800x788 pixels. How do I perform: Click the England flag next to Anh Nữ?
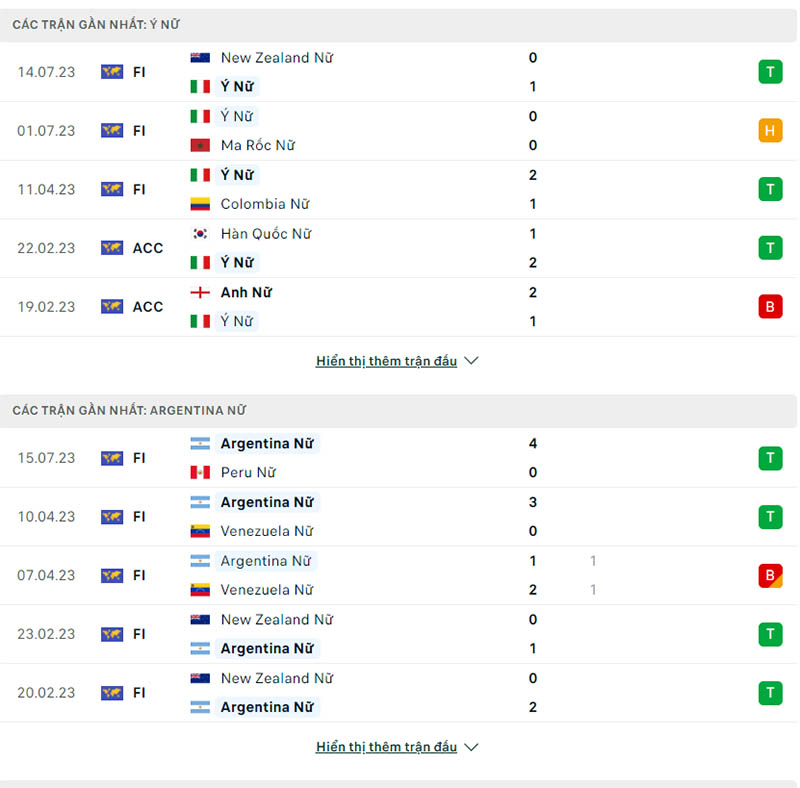pos(199,292)
